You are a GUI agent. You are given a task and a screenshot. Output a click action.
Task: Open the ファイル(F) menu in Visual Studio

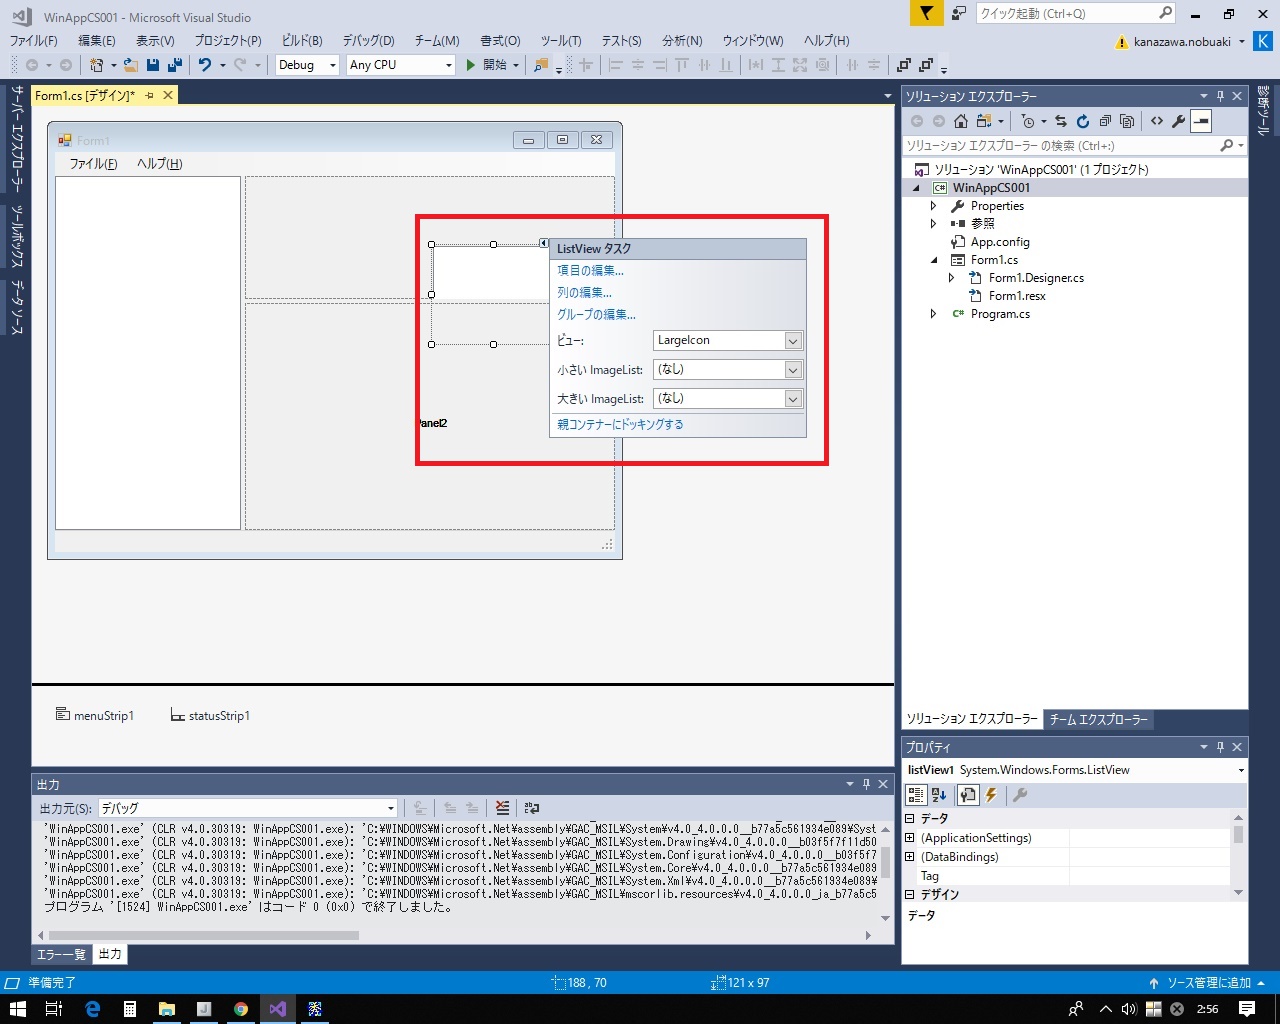[33, 40]
